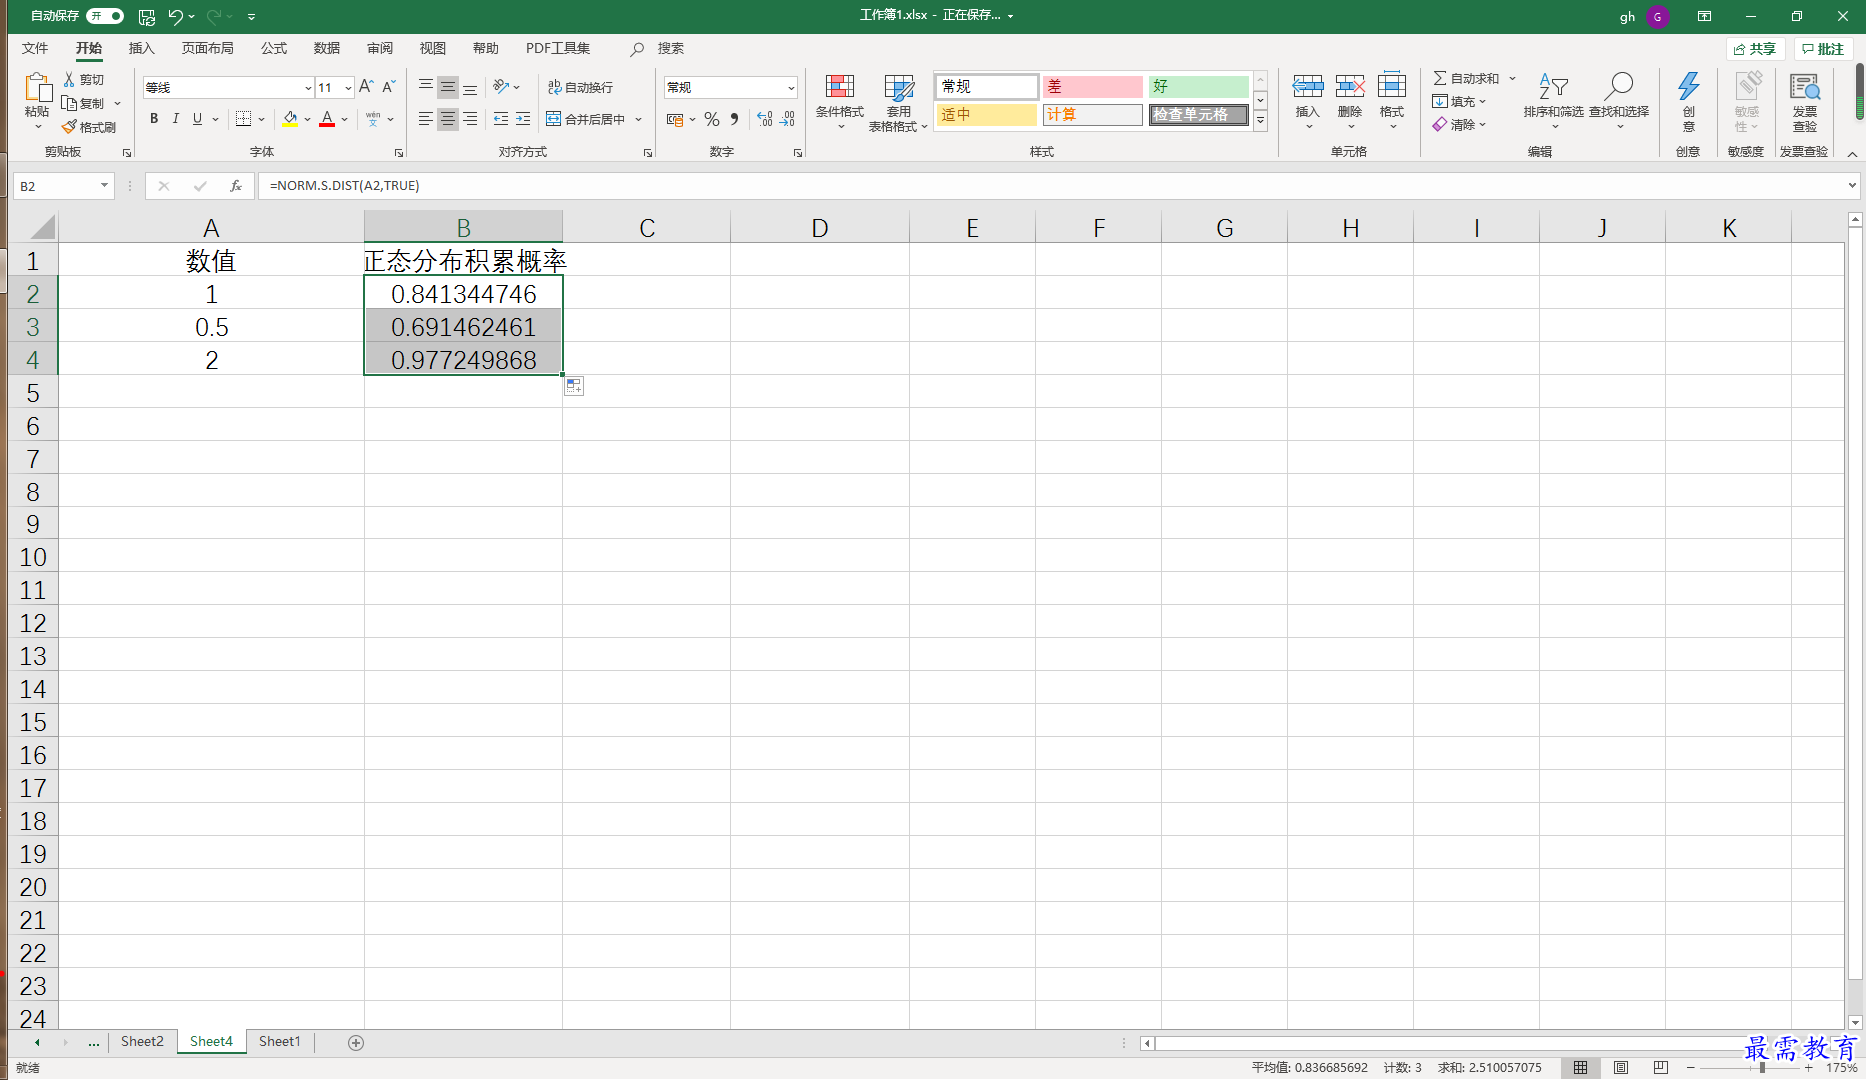Click the decrease indent icon
Viewport: 1866px width, 1080px height.
501,119
